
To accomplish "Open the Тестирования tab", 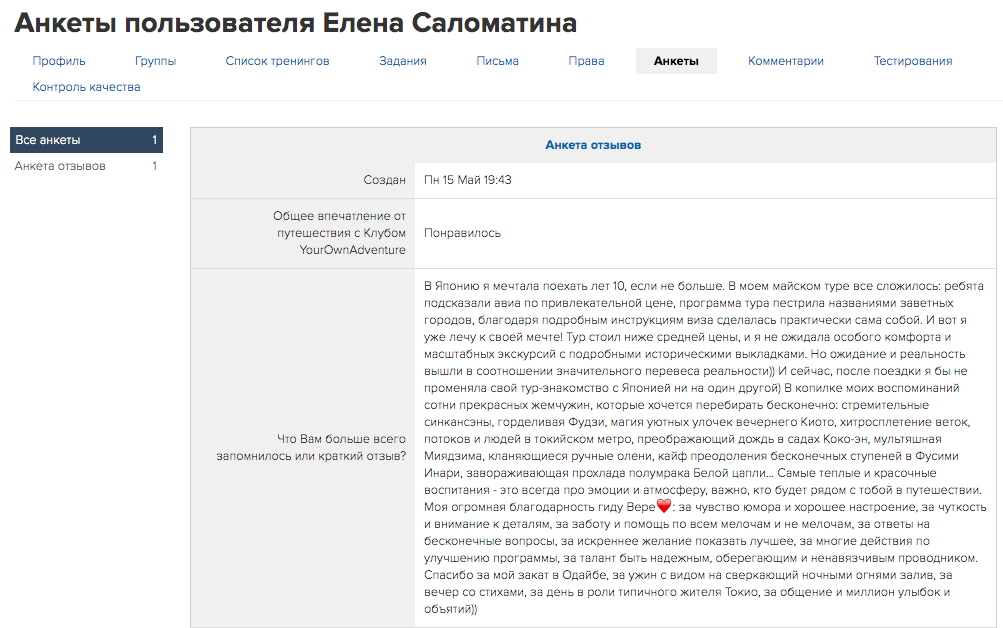I will pyautogui.click(x=912, y=61).
